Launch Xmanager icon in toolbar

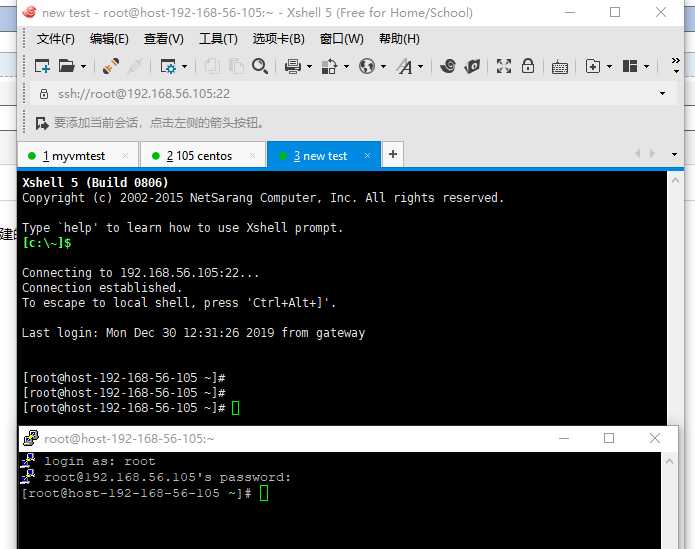(x=472, y=66)
